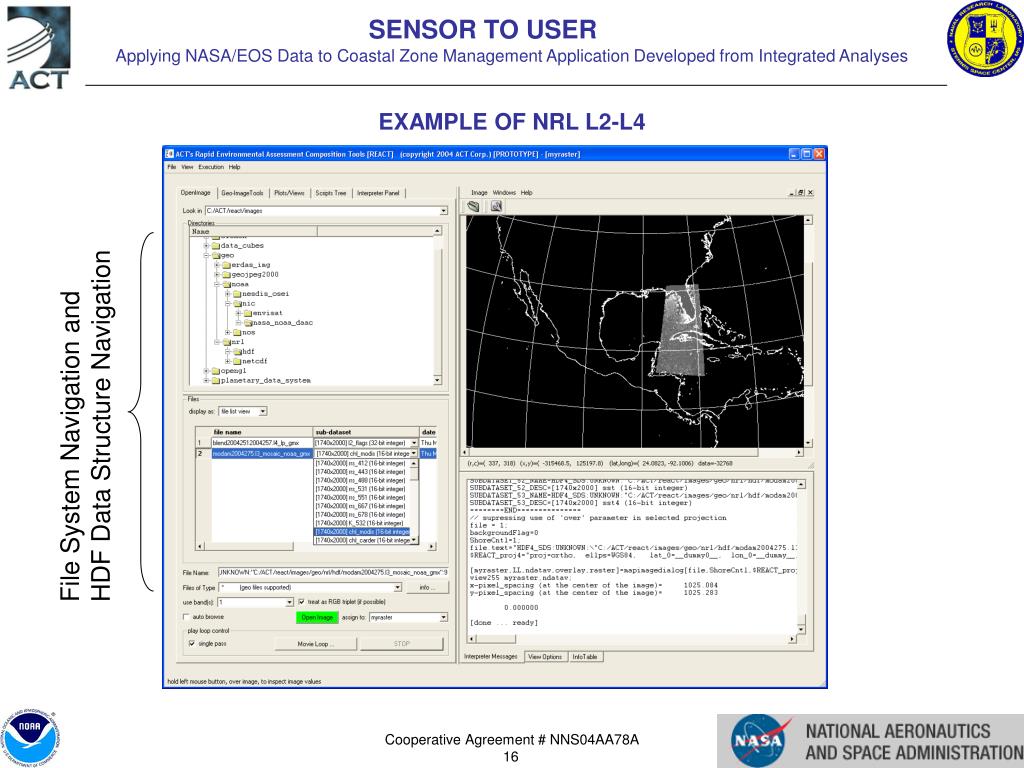This screenshot has height=768, width=1024.
Task: Switch to the Scripts Tree tab
Action: coord(331,193)
